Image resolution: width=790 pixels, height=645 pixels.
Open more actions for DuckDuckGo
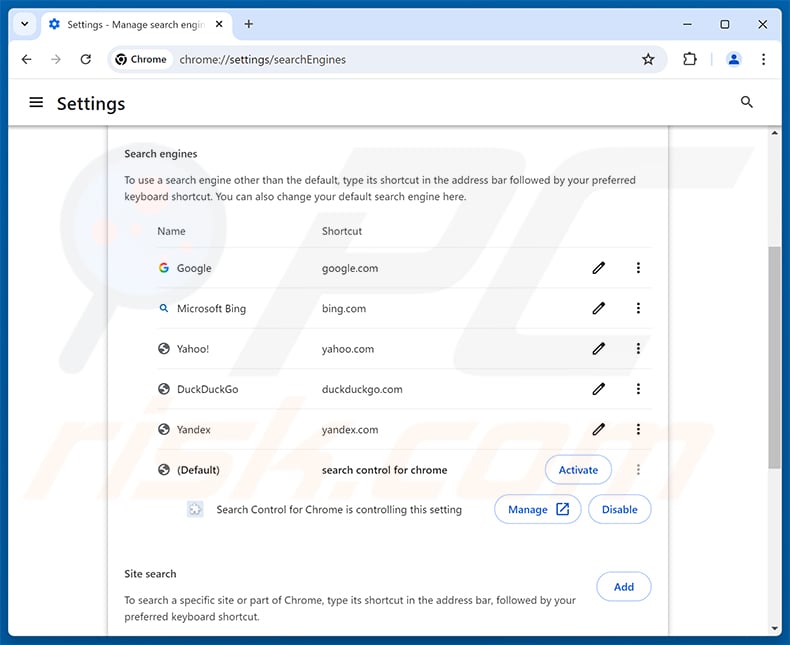coord(638,389)
